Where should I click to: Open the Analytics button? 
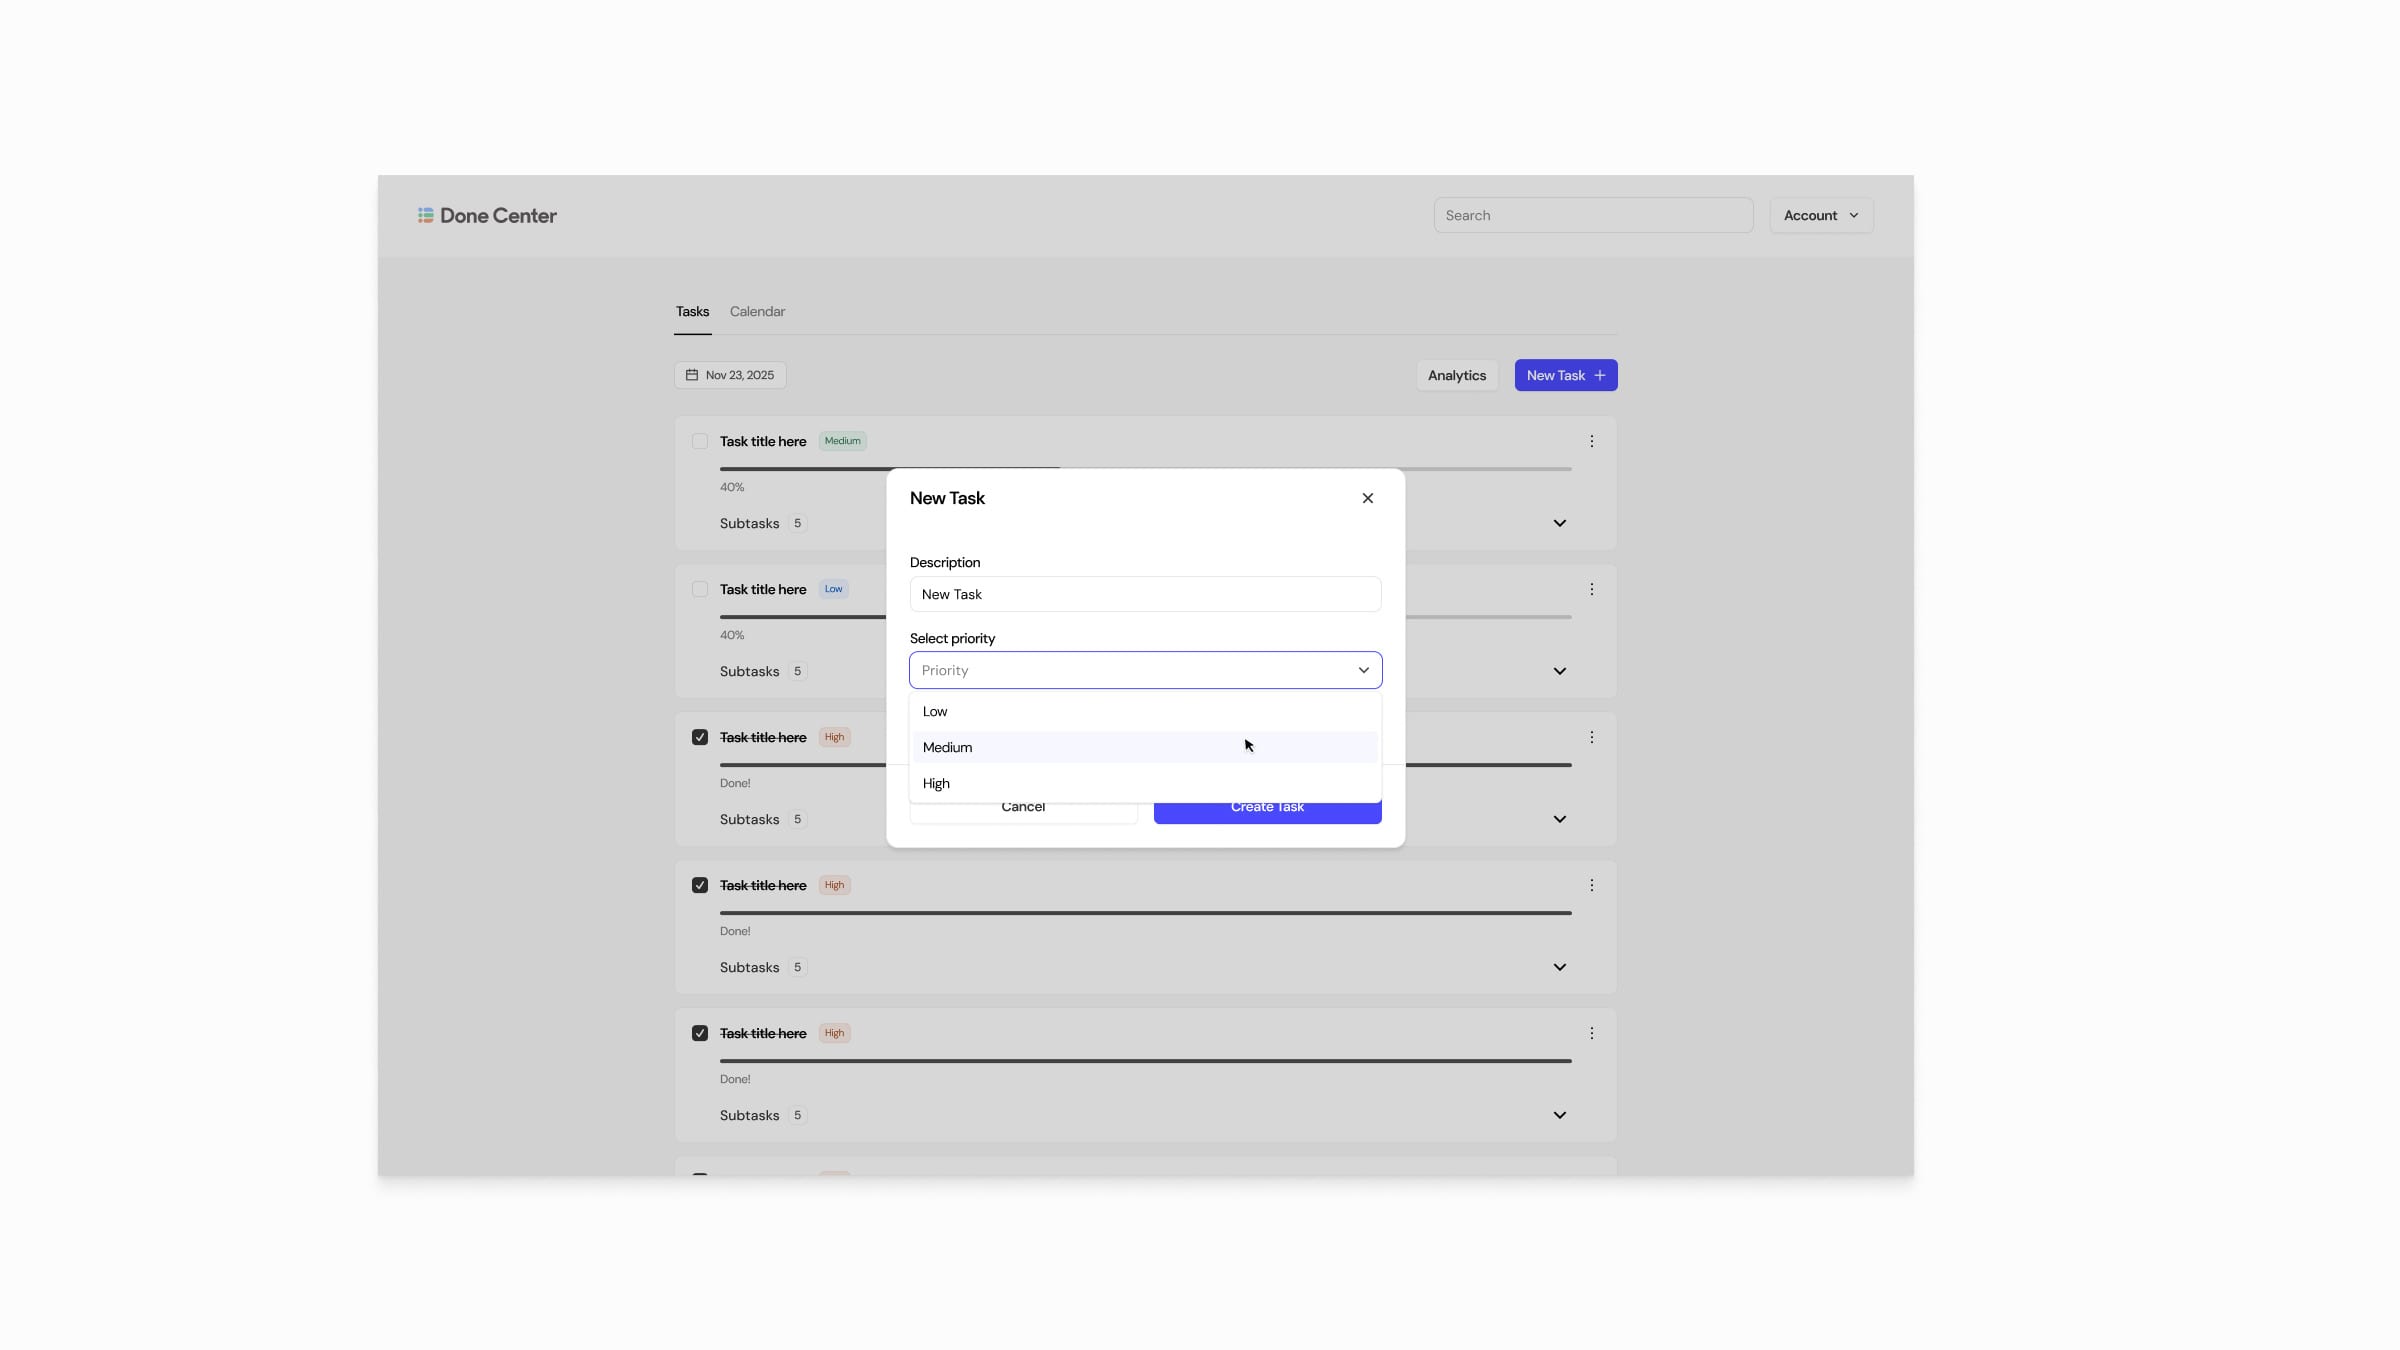[x=1456, y=375]
